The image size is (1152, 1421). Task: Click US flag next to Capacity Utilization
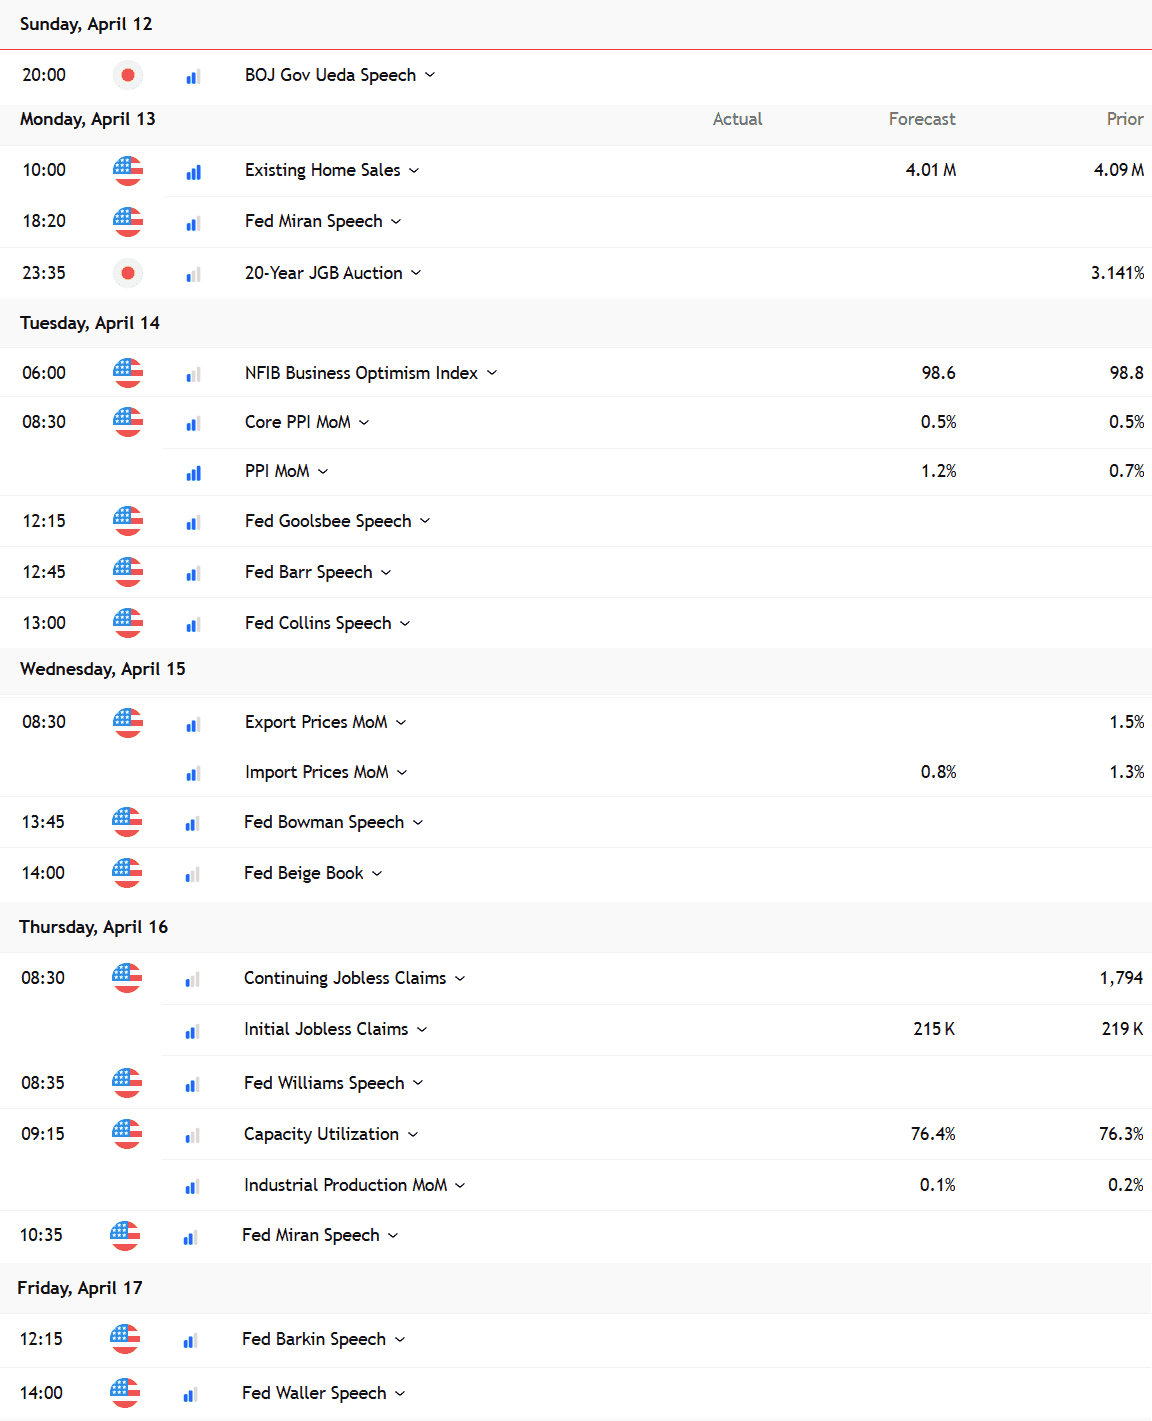pyautogui.click(x=127, y=1134)
